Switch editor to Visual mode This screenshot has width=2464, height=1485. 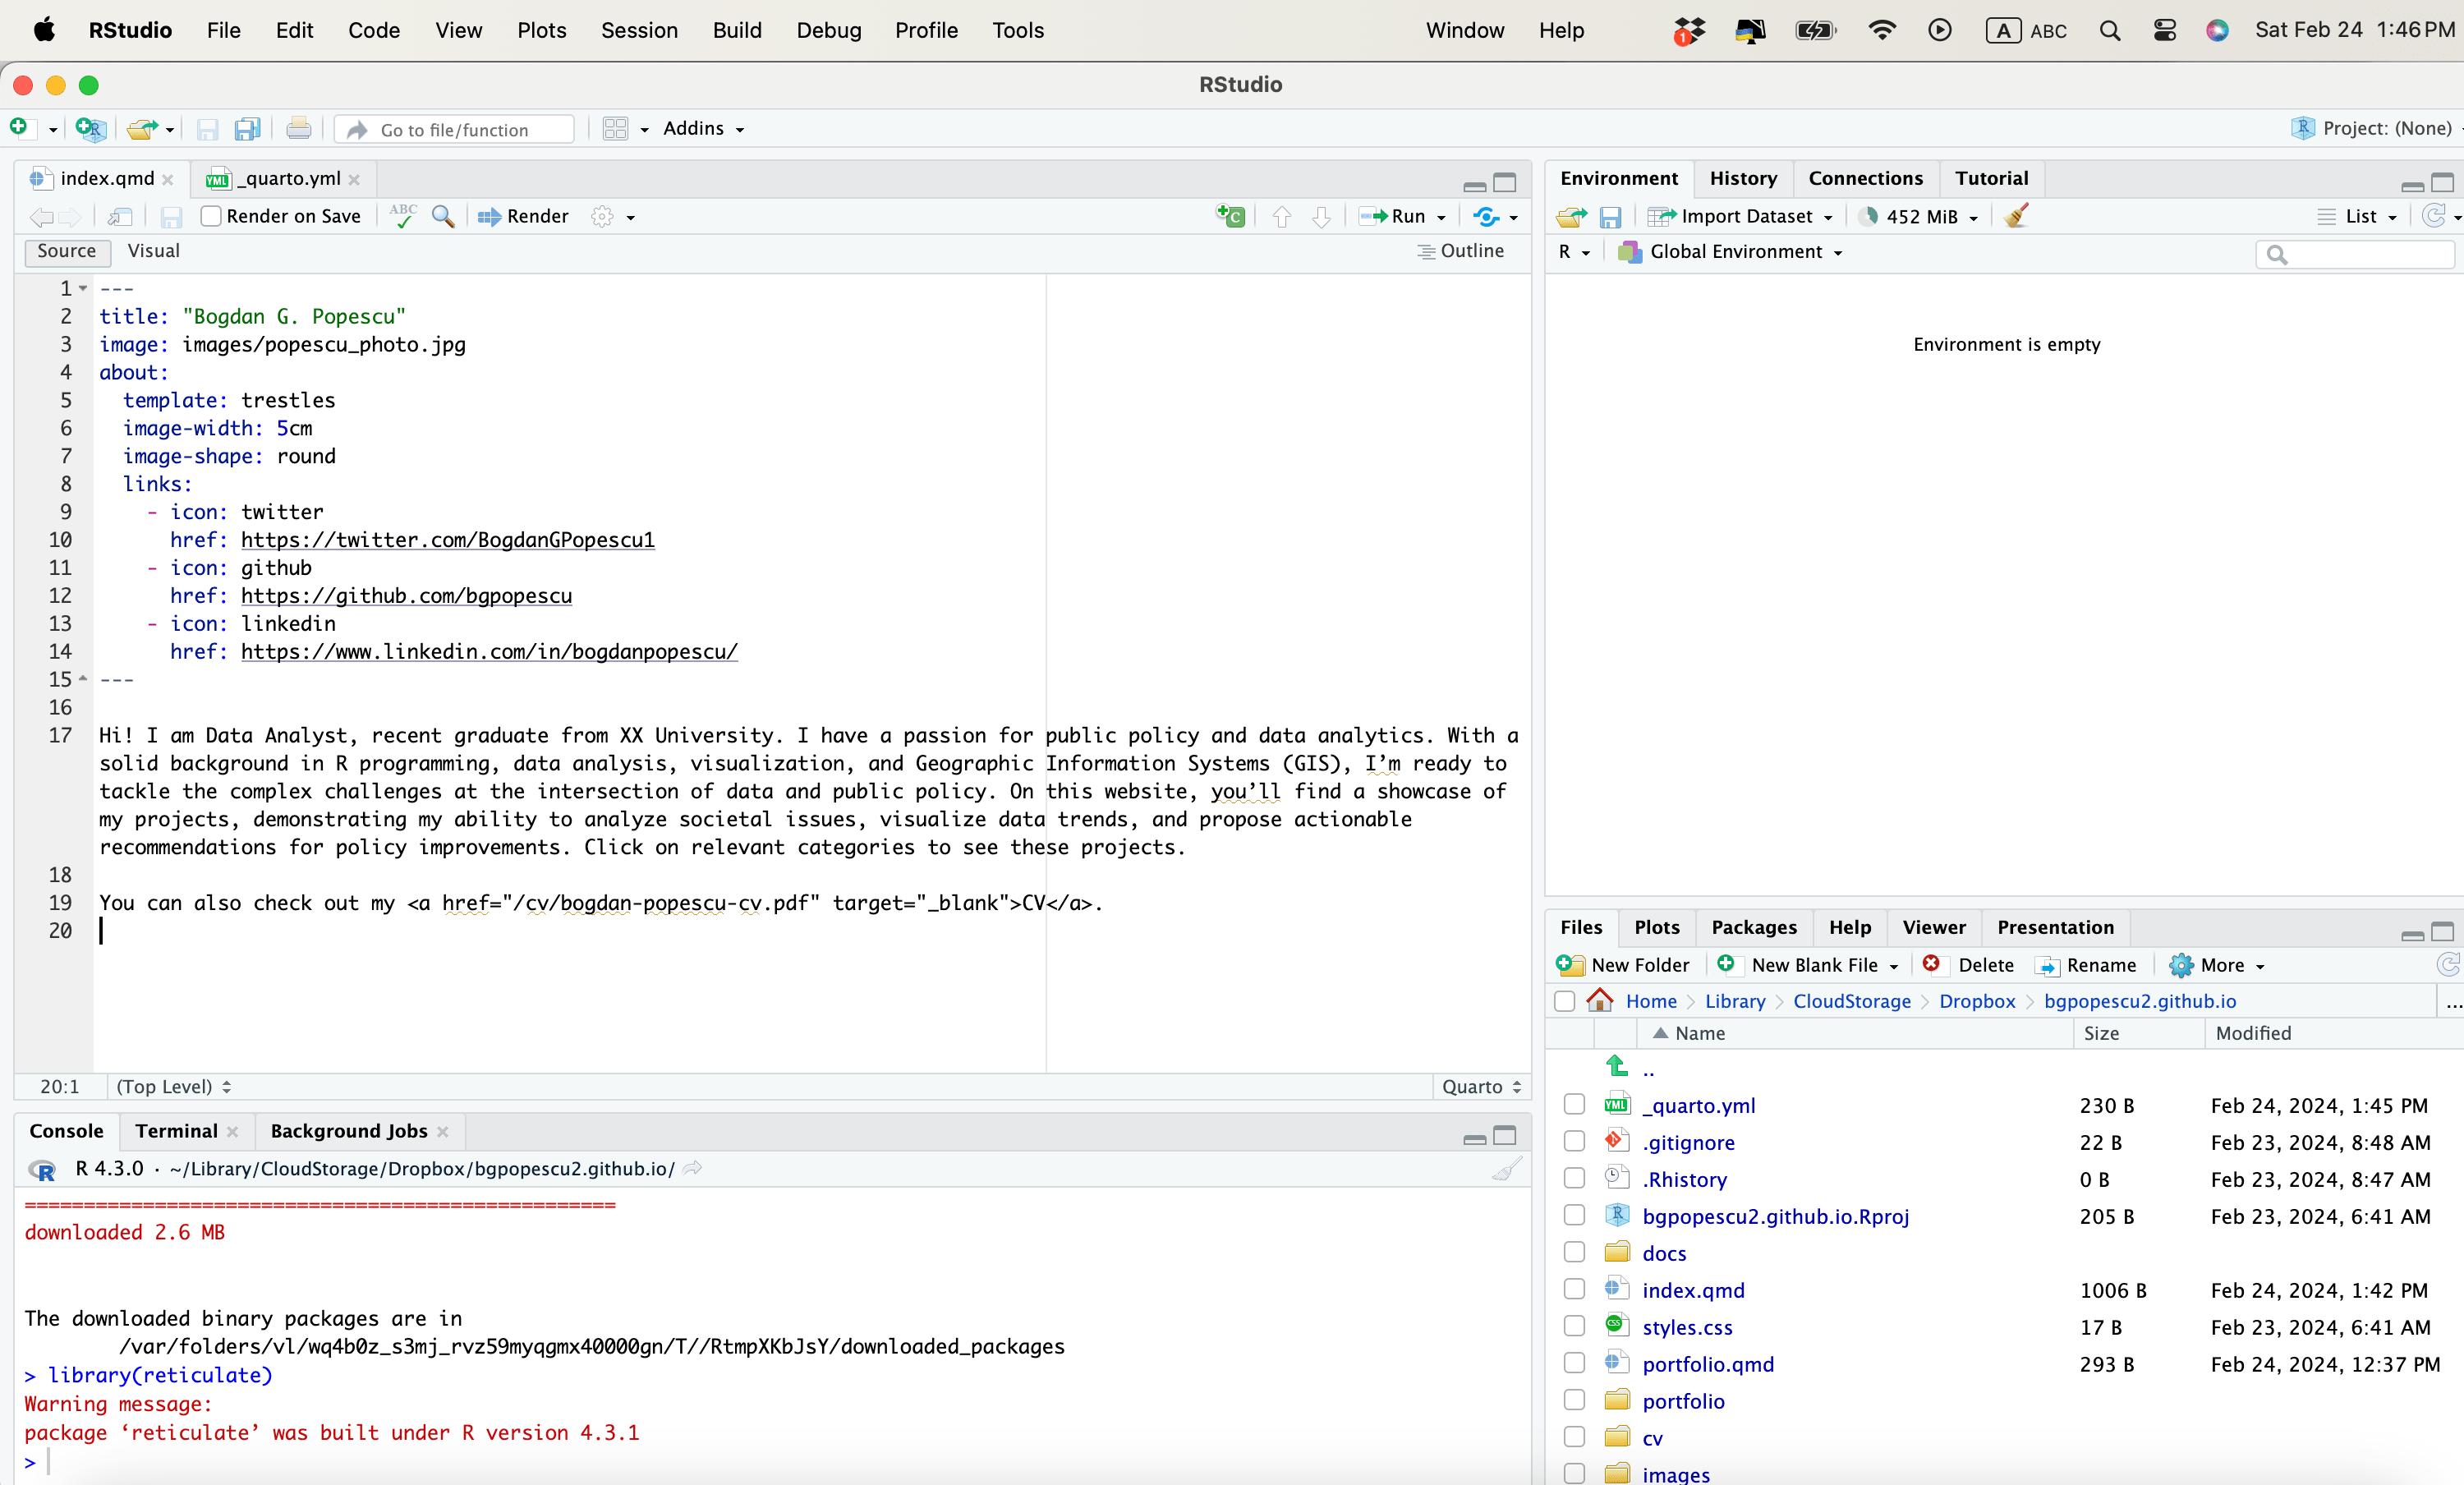(x=153, y=251)
